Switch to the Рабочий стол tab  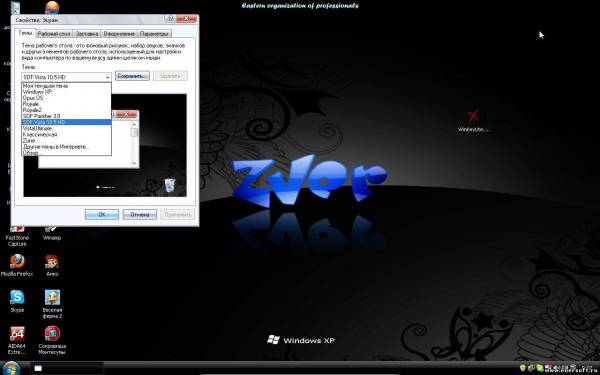click(x=54, y=34)
